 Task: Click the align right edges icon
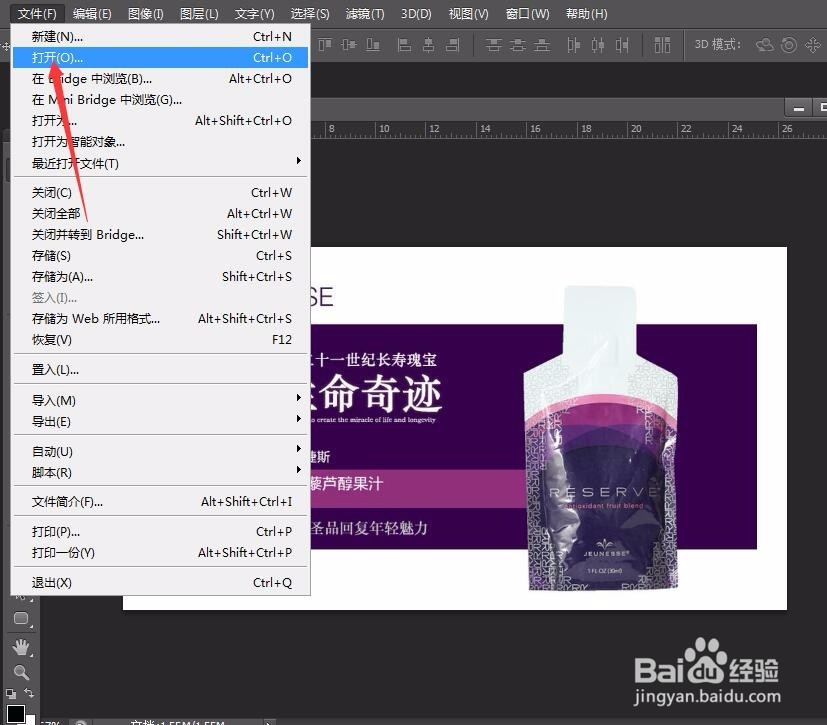pyautogui.click(x=453, y=45)
